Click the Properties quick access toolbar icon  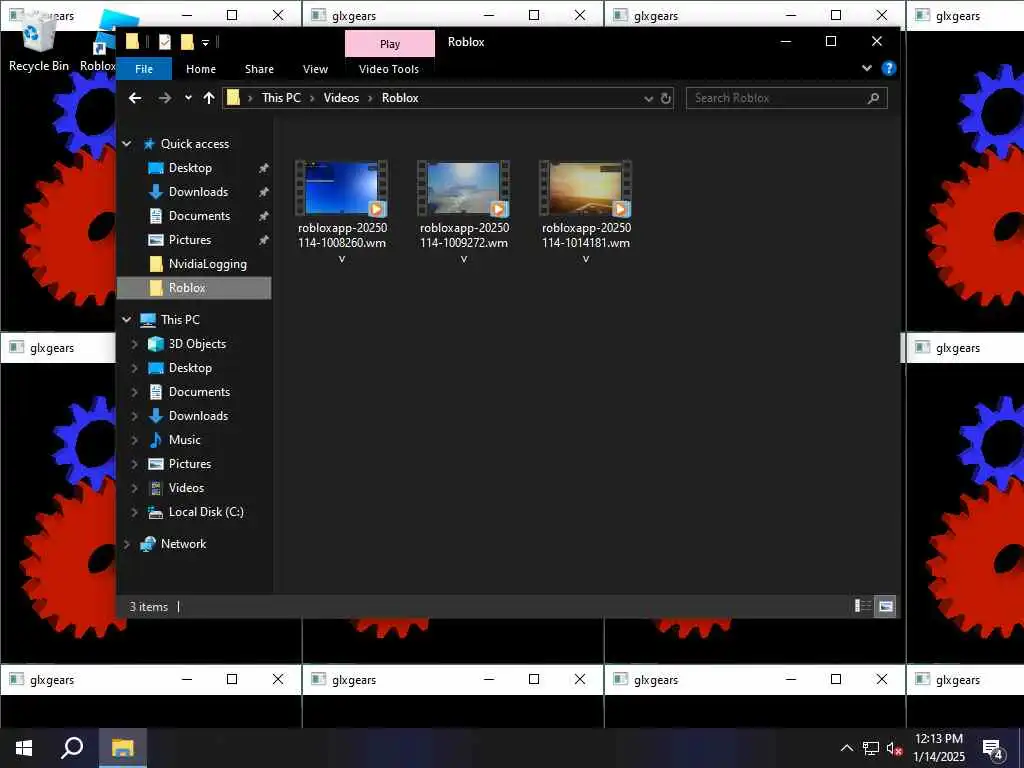coord(165,42)
